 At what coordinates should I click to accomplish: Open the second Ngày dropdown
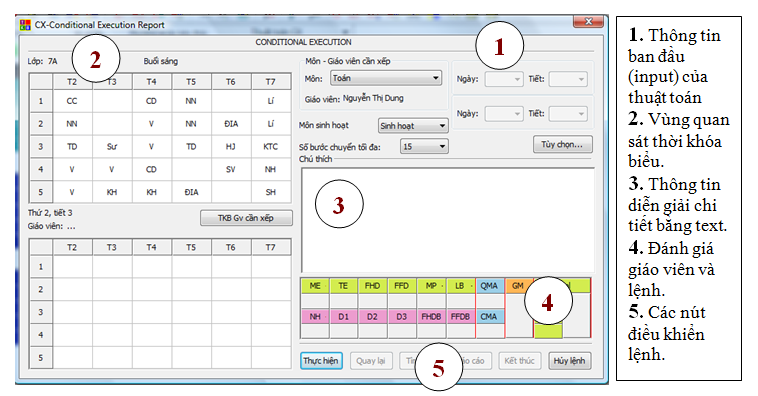504,114
